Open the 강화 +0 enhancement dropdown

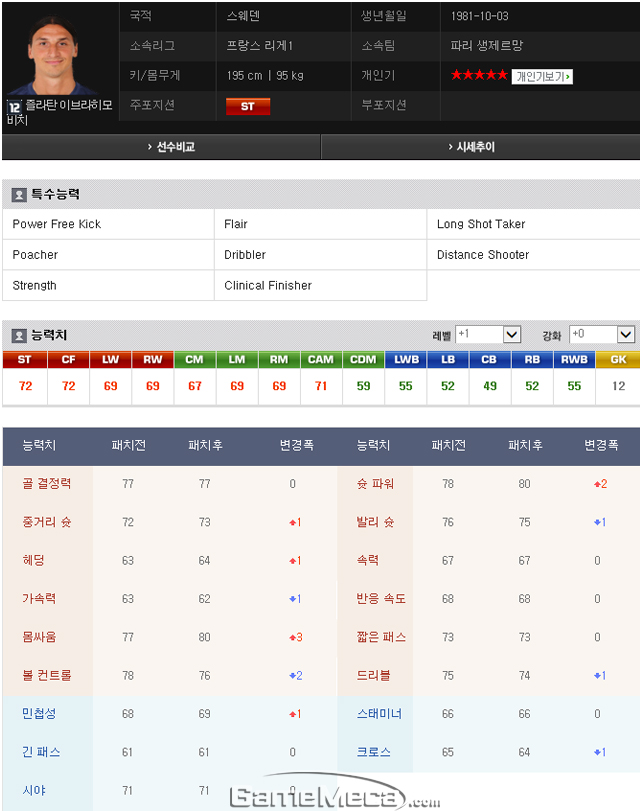tap(602, 335)
